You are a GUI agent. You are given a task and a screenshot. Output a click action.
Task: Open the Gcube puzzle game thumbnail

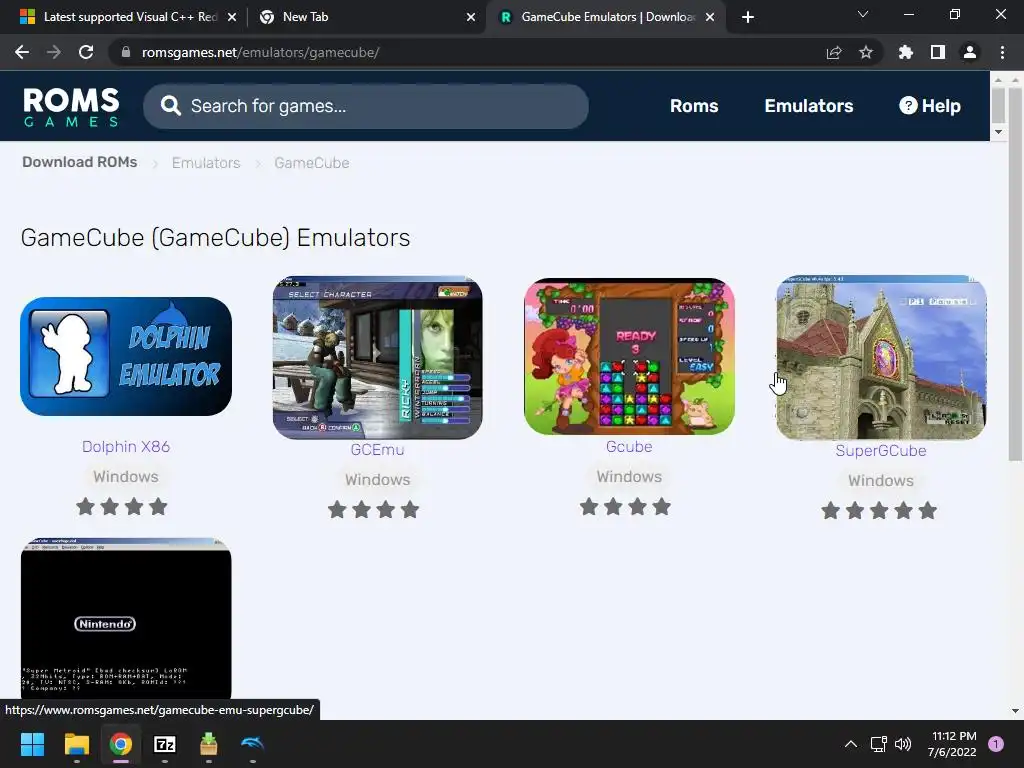click(x=629, y=357)
